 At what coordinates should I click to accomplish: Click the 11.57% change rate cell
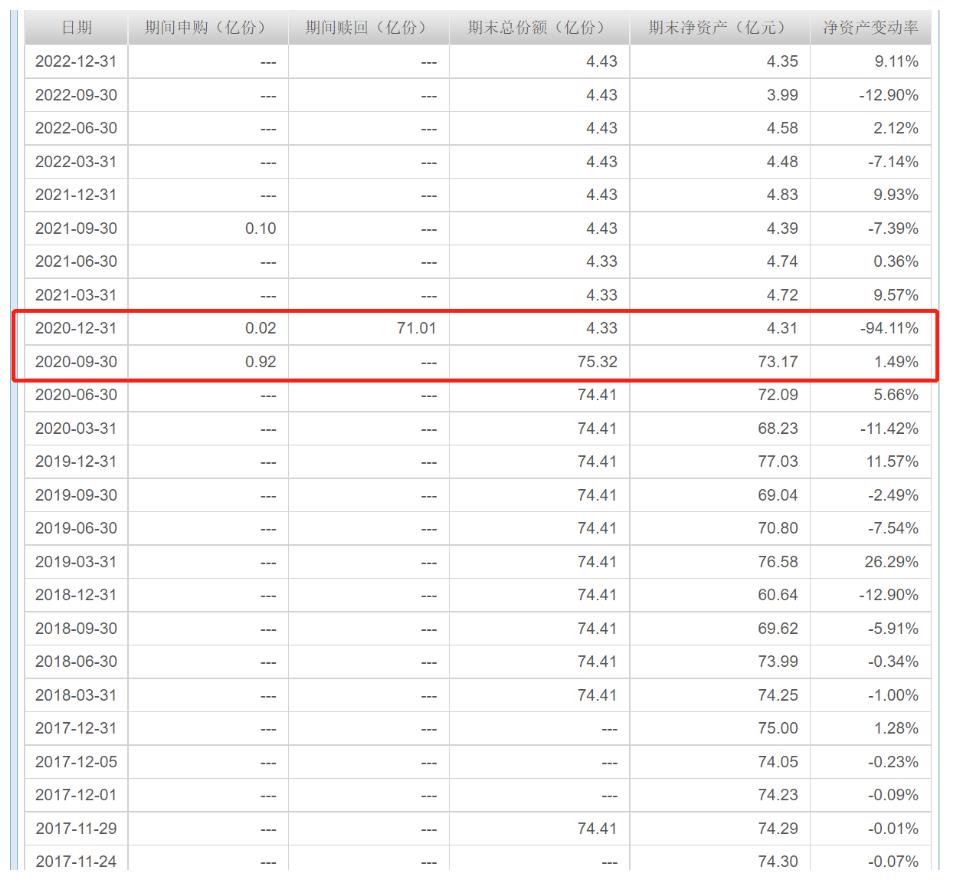[x=891, y=462]
